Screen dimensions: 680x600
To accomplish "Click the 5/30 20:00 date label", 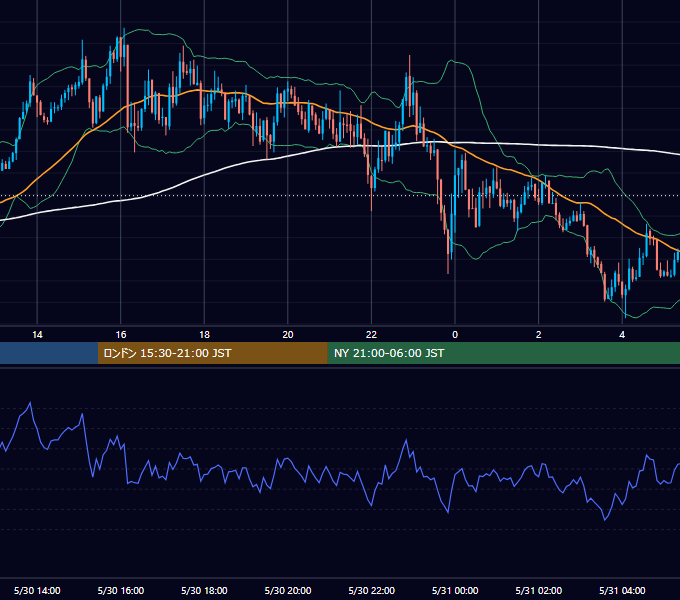I will coord(288,590).
